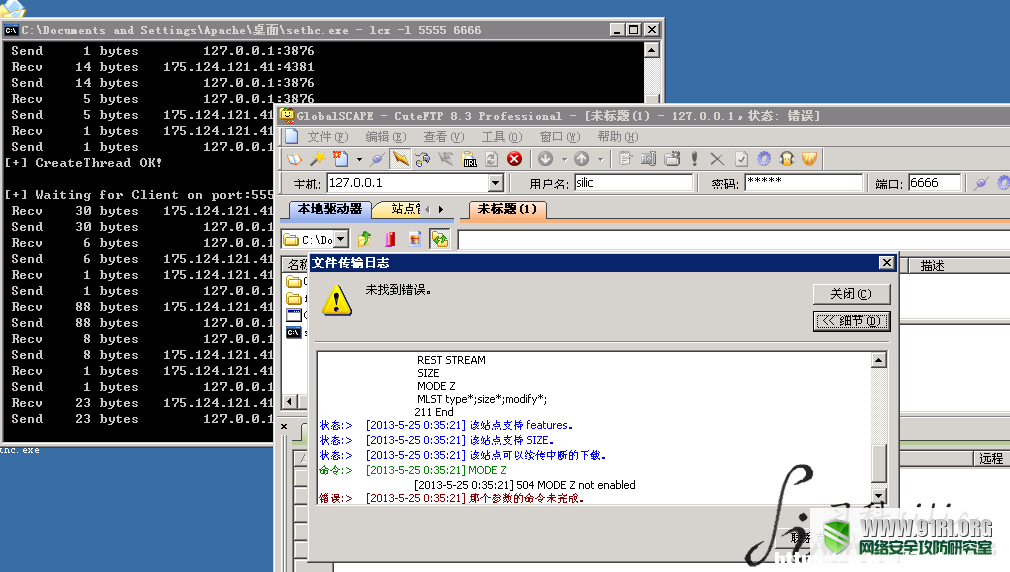The image size is (1010, 572).
Task: Go up one folder level
Action: pyautogui.click(x=365, y=240)
